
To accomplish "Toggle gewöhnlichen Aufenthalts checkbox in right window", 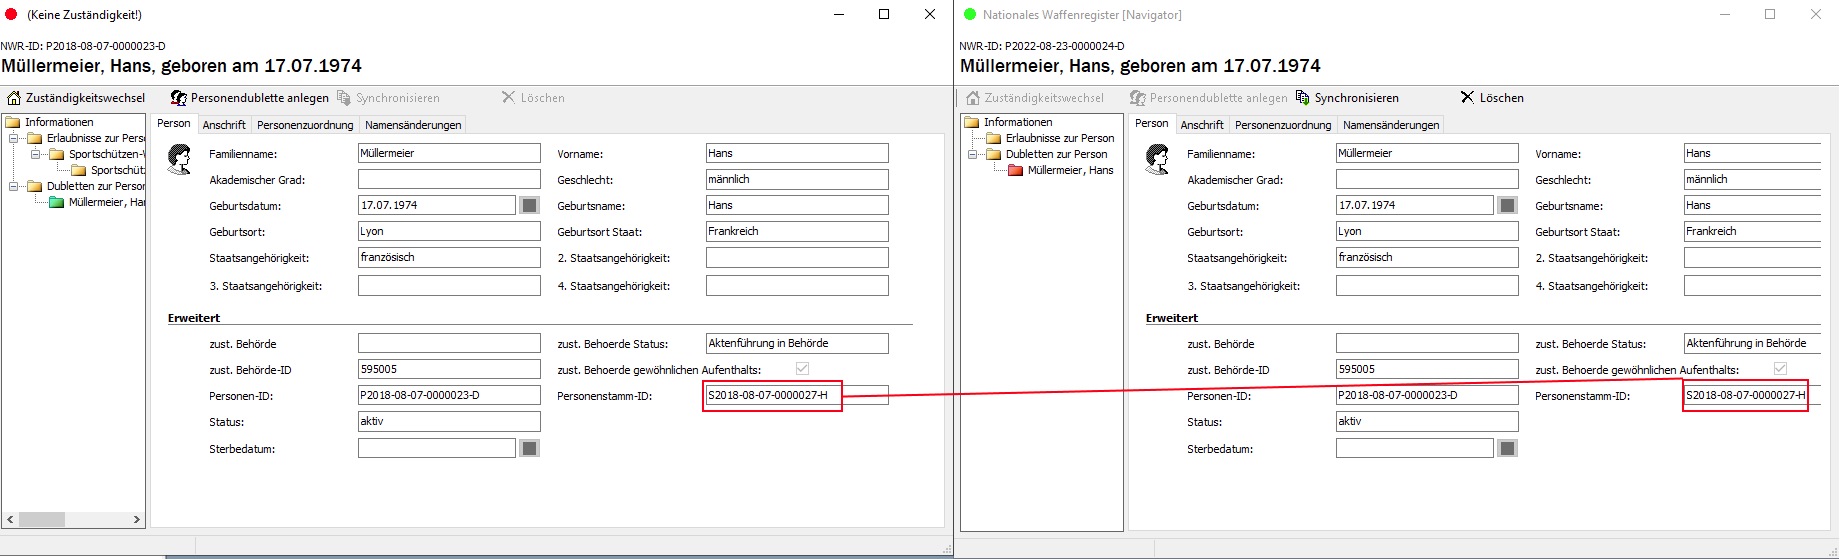I will pos(1780,369).
